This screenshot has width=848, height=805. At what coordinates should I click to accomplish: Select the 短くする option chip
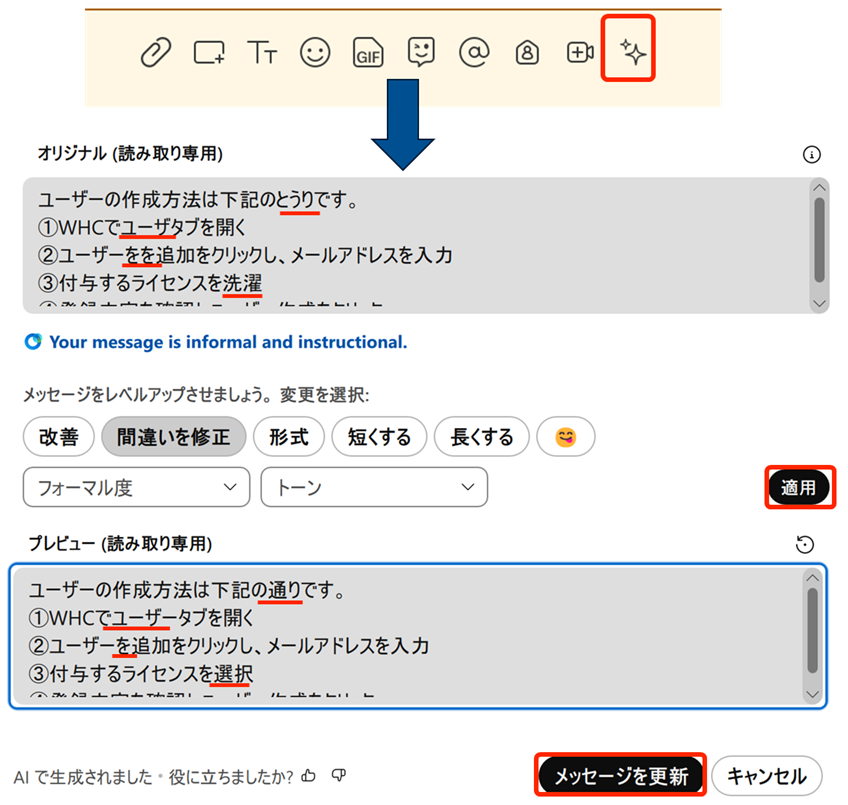point(379,437)
